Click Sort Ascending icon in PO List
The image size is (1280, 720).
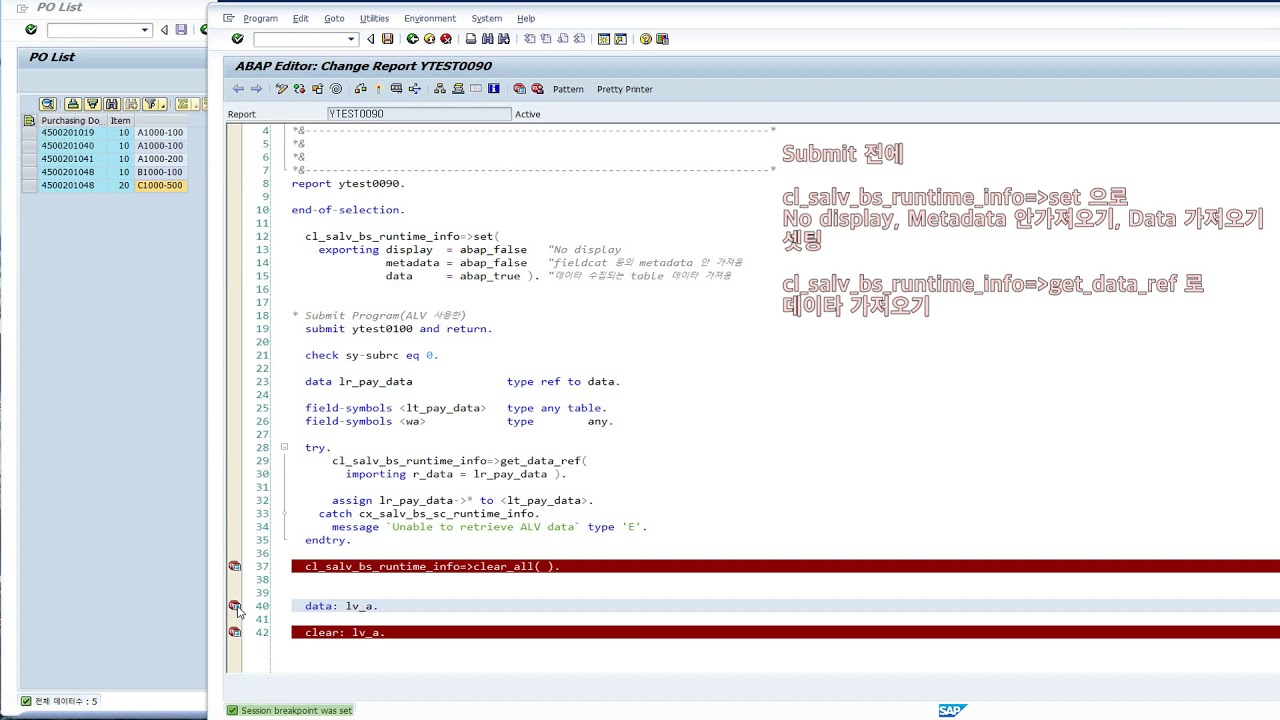click(x=73, y=104)
